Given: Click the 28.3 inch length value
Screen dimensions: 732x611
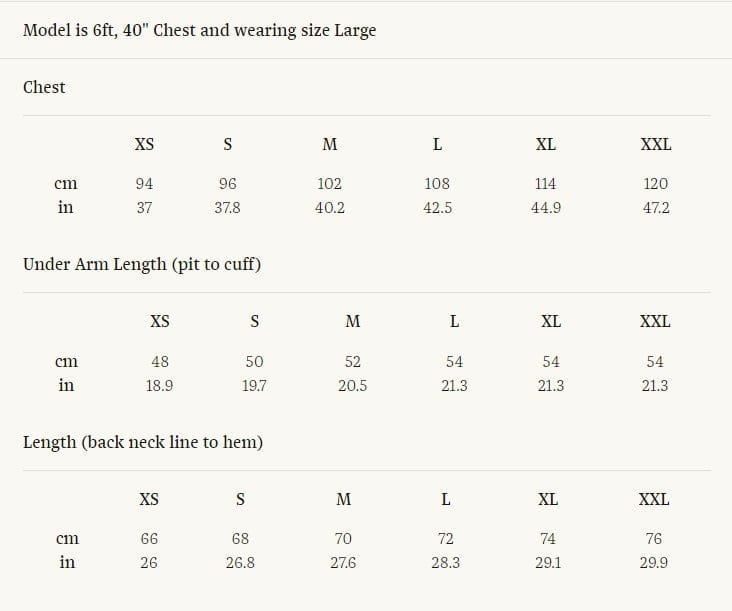Looking at the screenshot, I should tap(445, 562).
